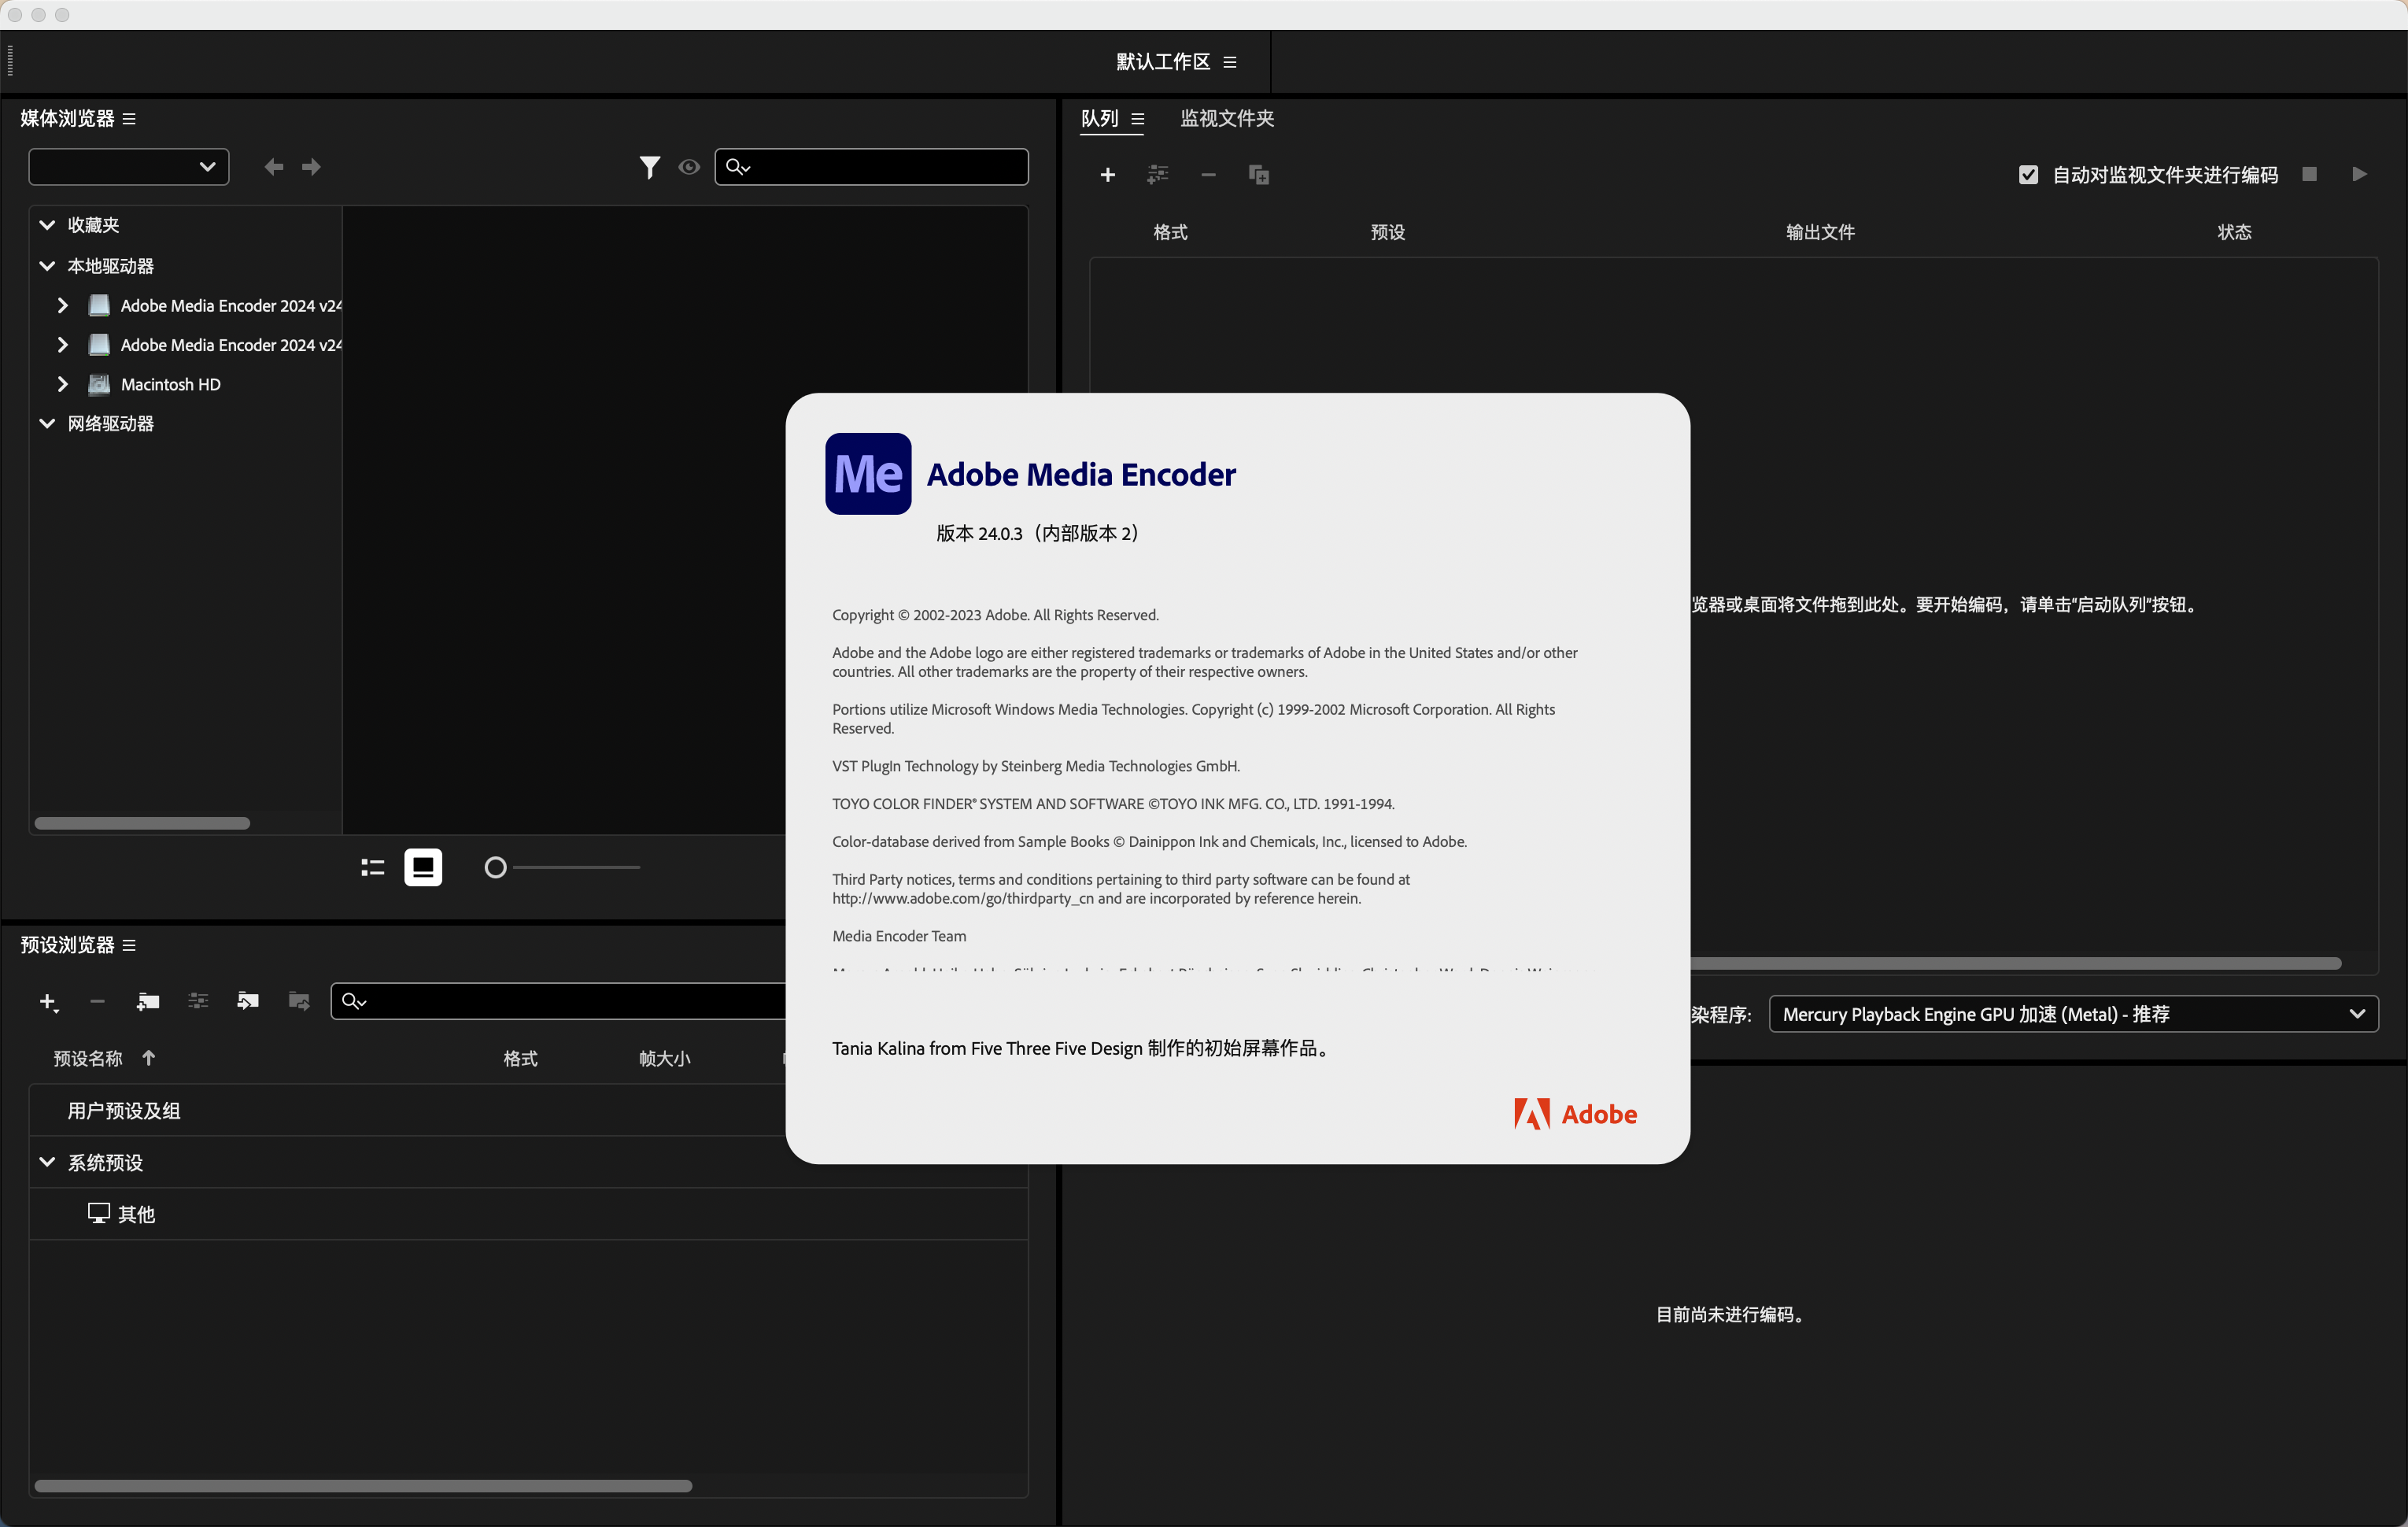
Task: Click Add Output sliders icon in queue toolbar
Action: click(1157, 175)
